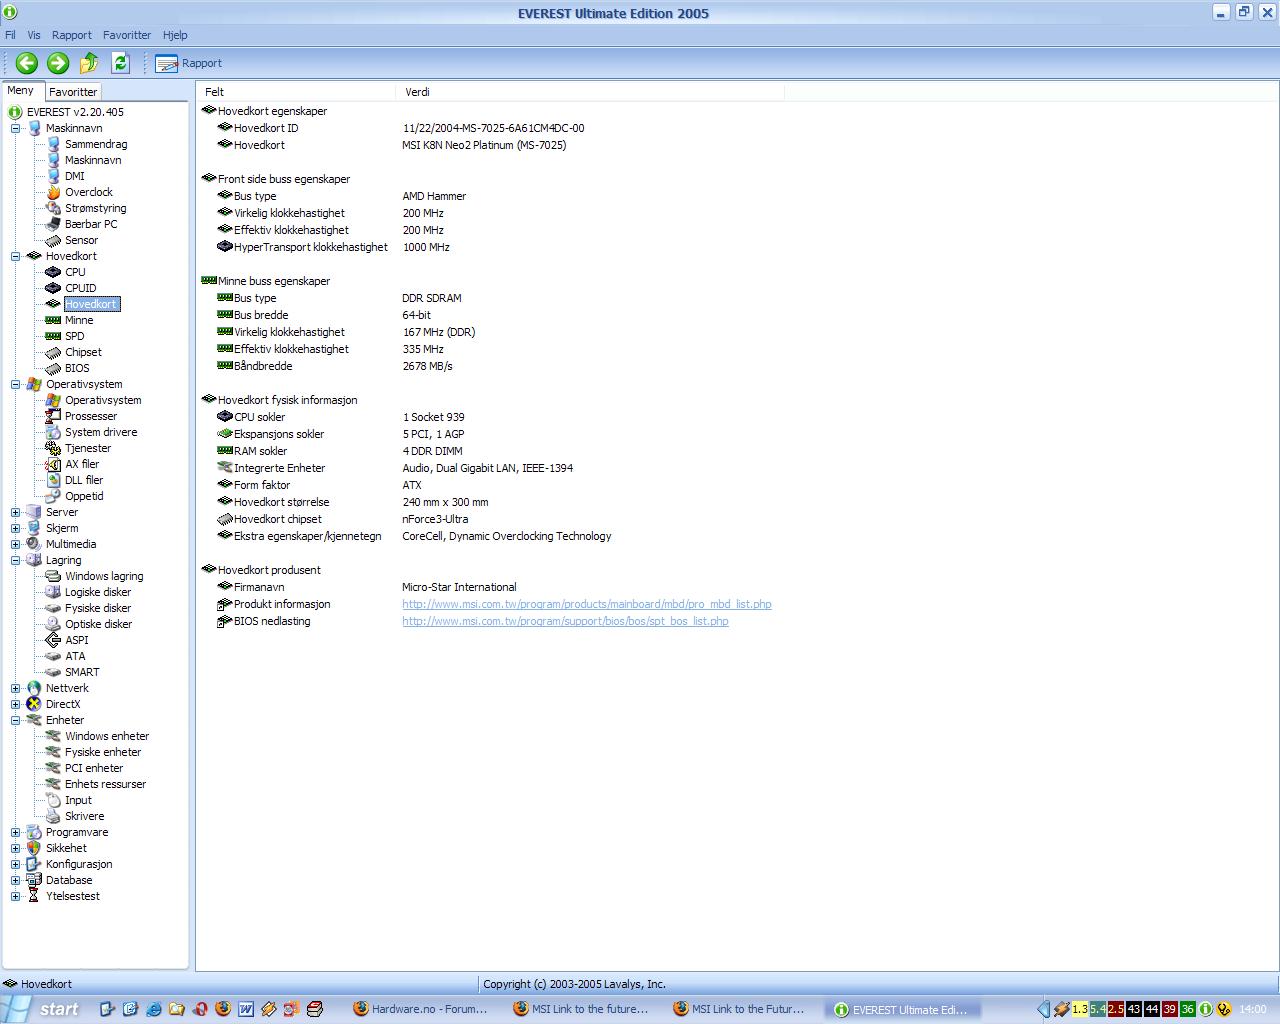1280x1024 pixels.
Task: Open the Vis menu
Action: click(34, 35)
